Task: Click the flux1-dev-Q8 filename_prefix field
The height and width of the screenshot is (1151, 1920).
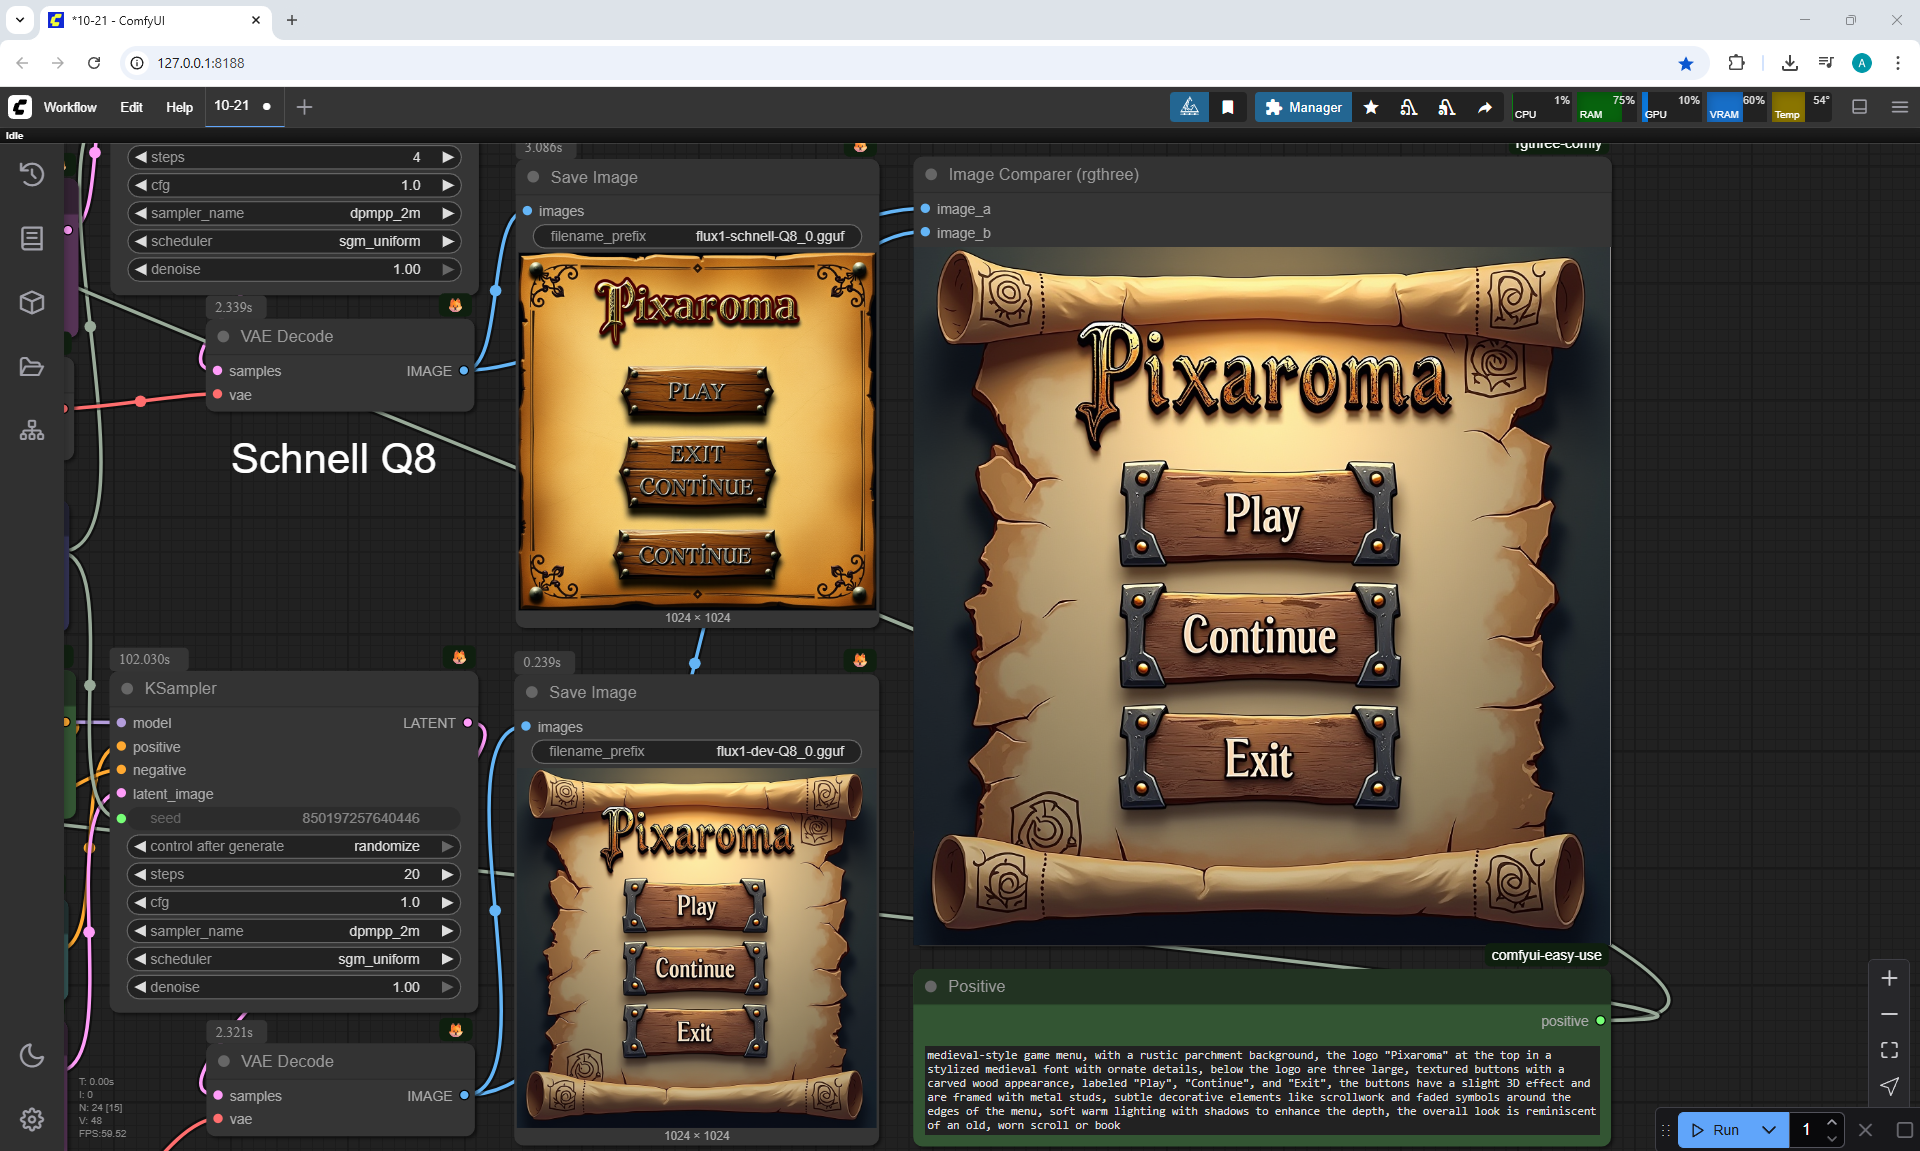Action: (696, 751)
